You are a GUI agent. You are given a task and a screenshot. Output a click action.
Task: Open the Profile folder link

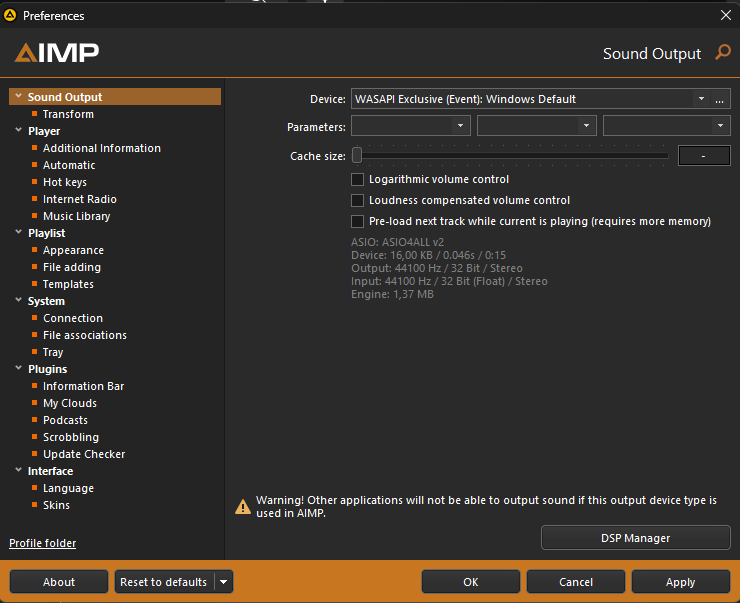(42, 543)
